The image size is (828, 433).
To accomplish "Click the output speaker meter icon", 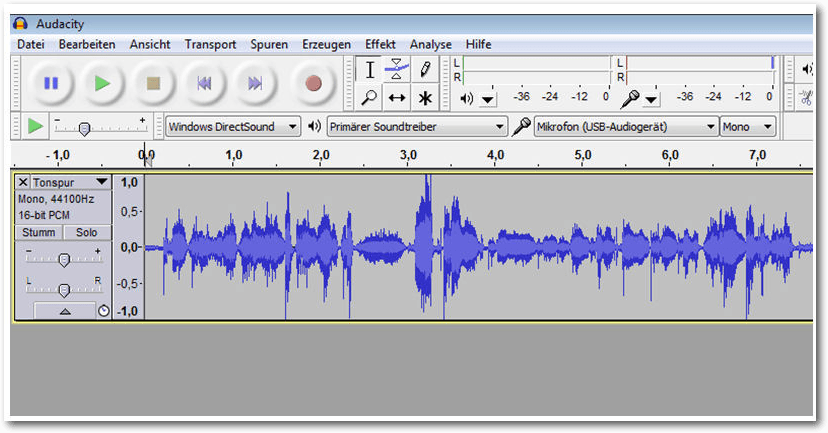I will [x=466, y=98].
